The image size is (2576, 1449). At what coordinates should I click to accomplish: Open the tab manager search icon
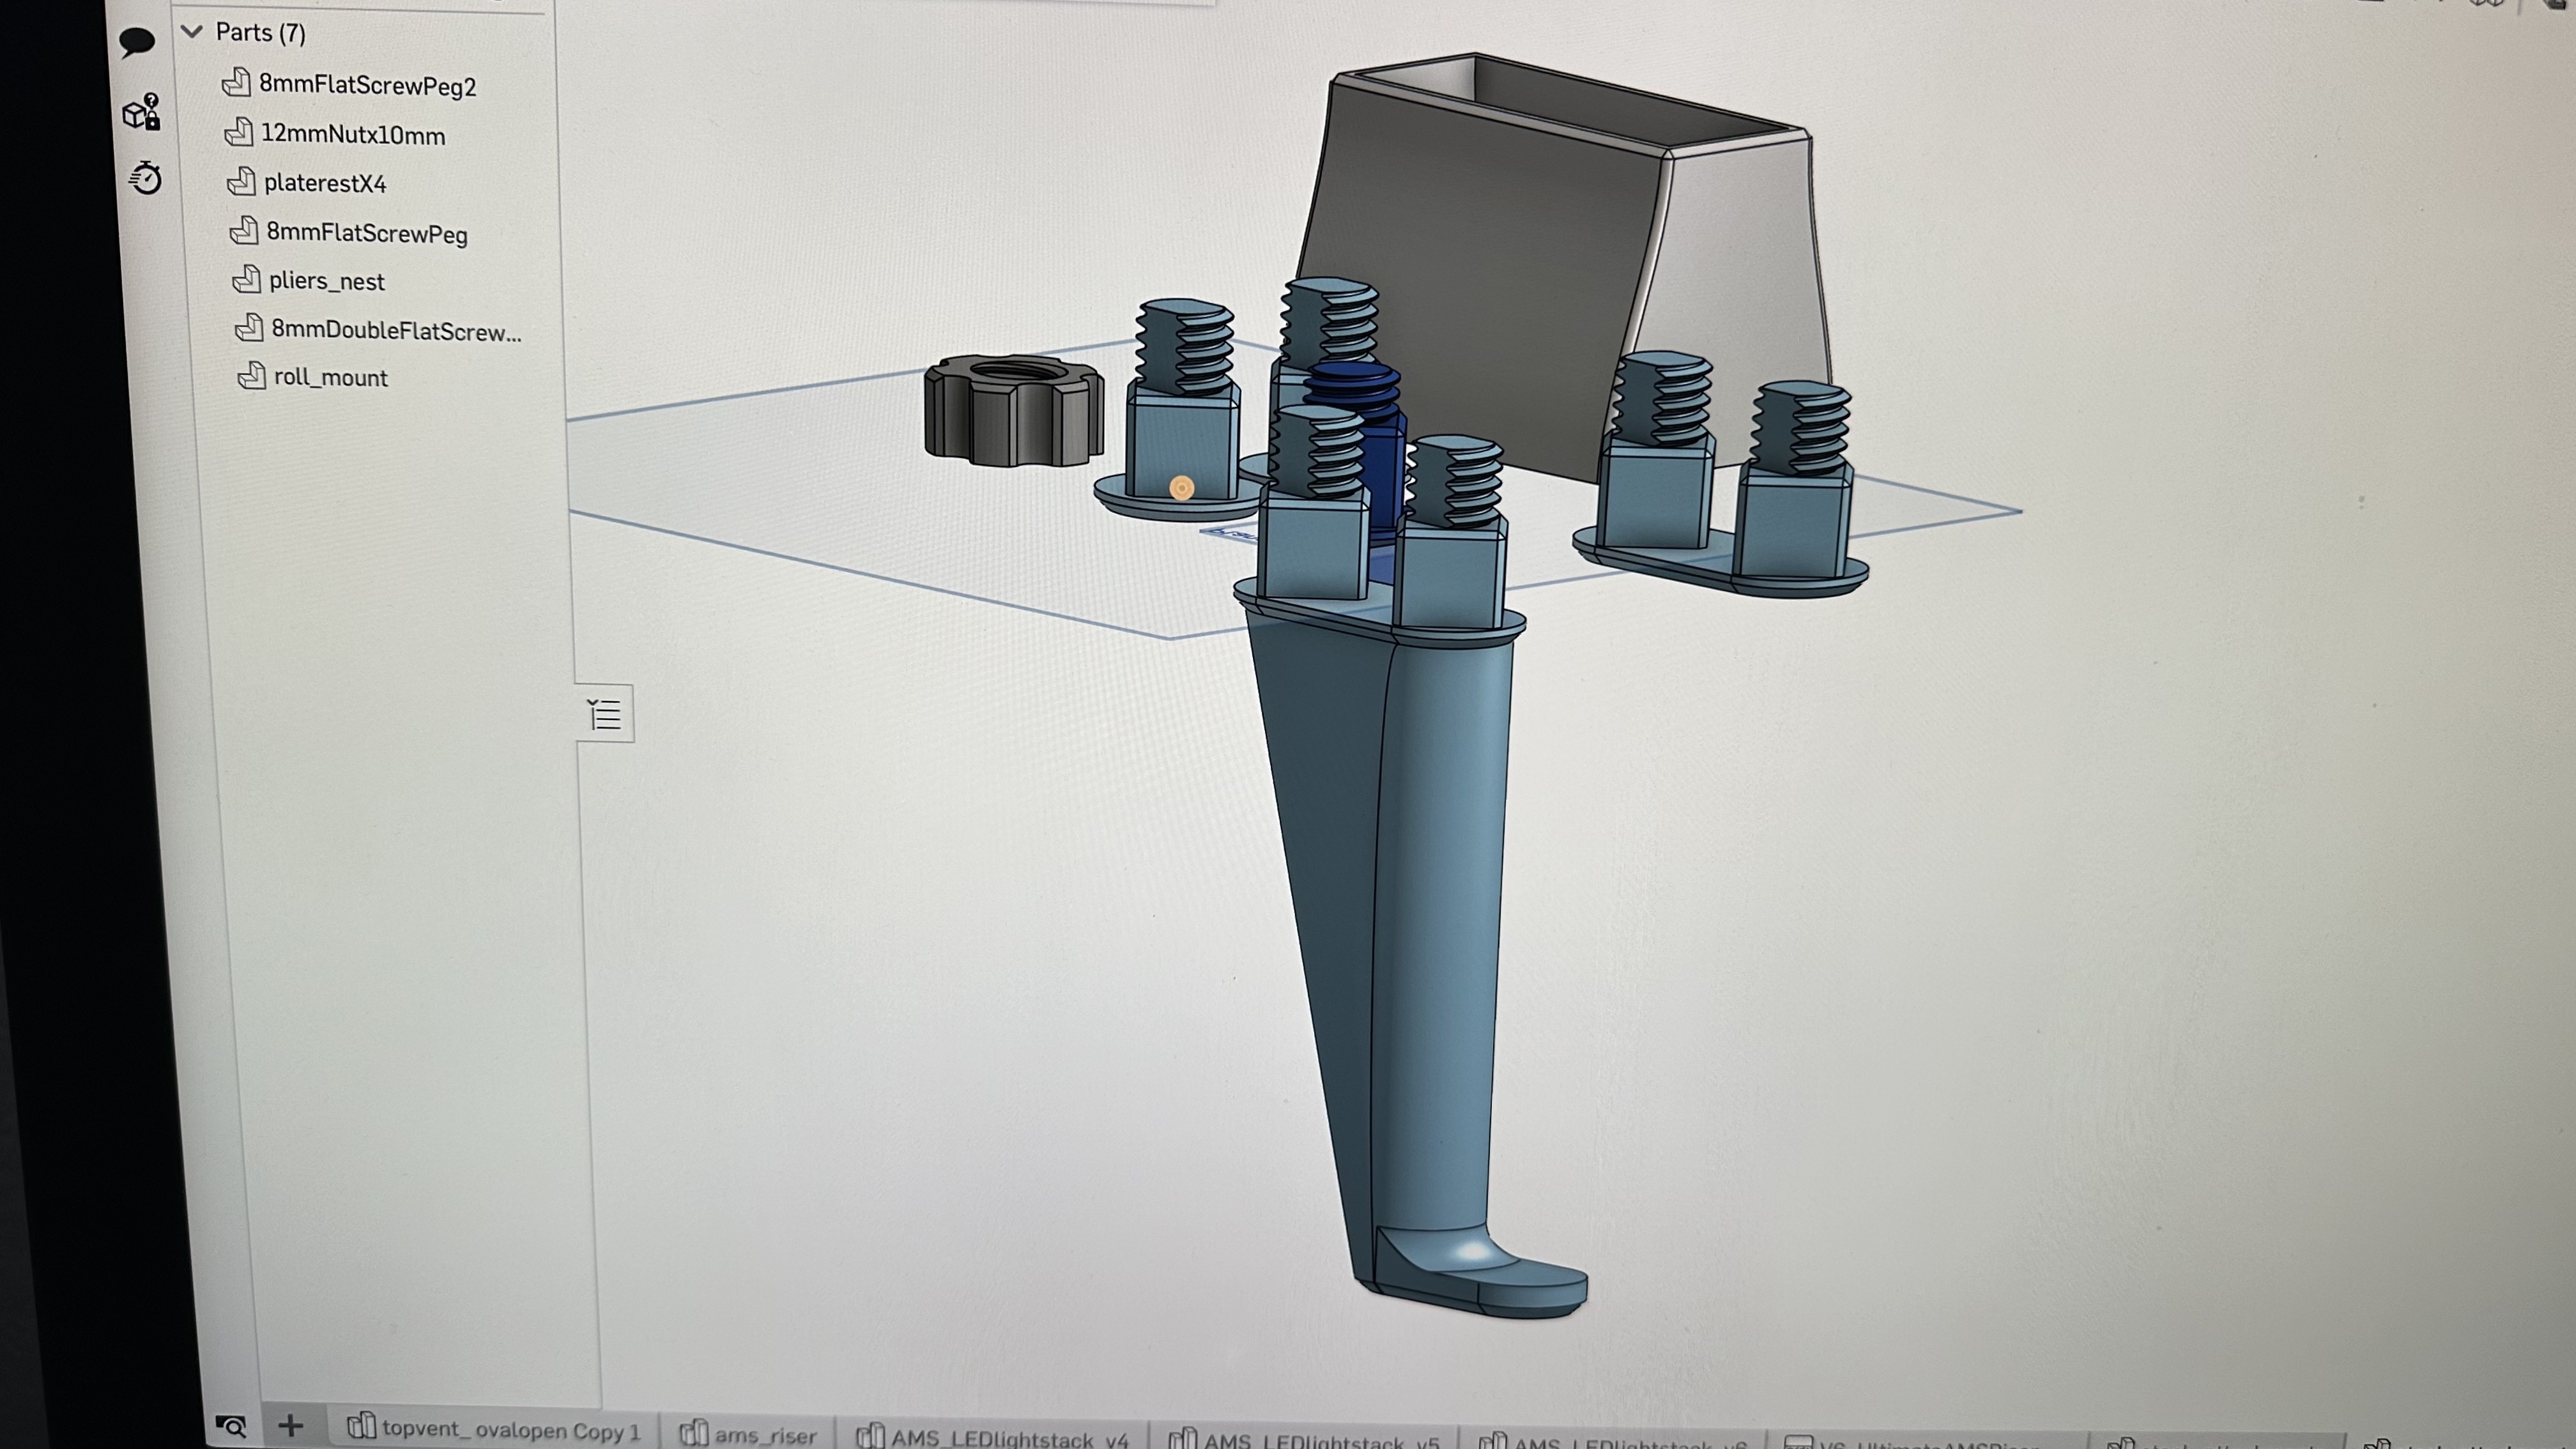click(x=231, y=1426)
